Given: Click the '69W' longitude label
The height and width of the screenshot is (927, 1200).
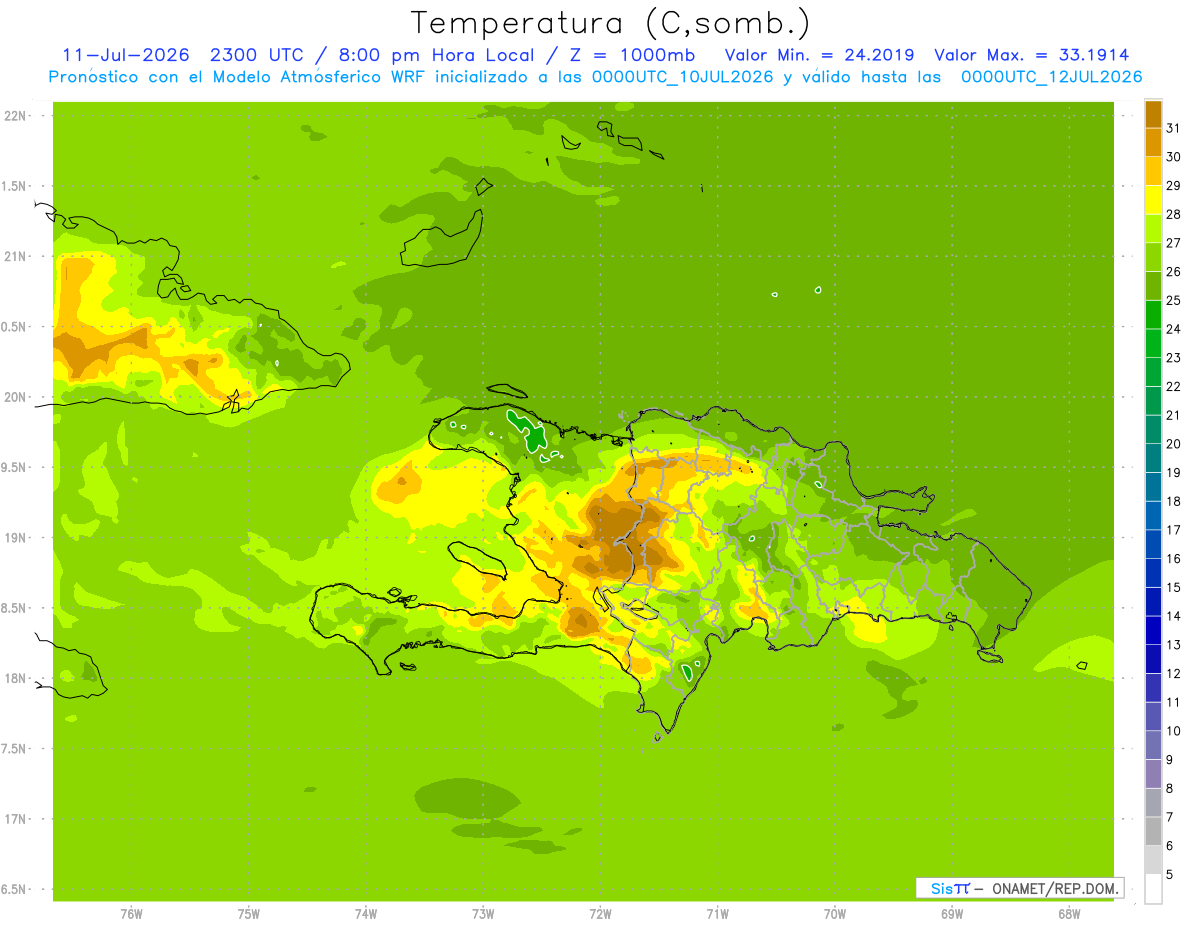Looking at the screenshot, I should point(952,914).
